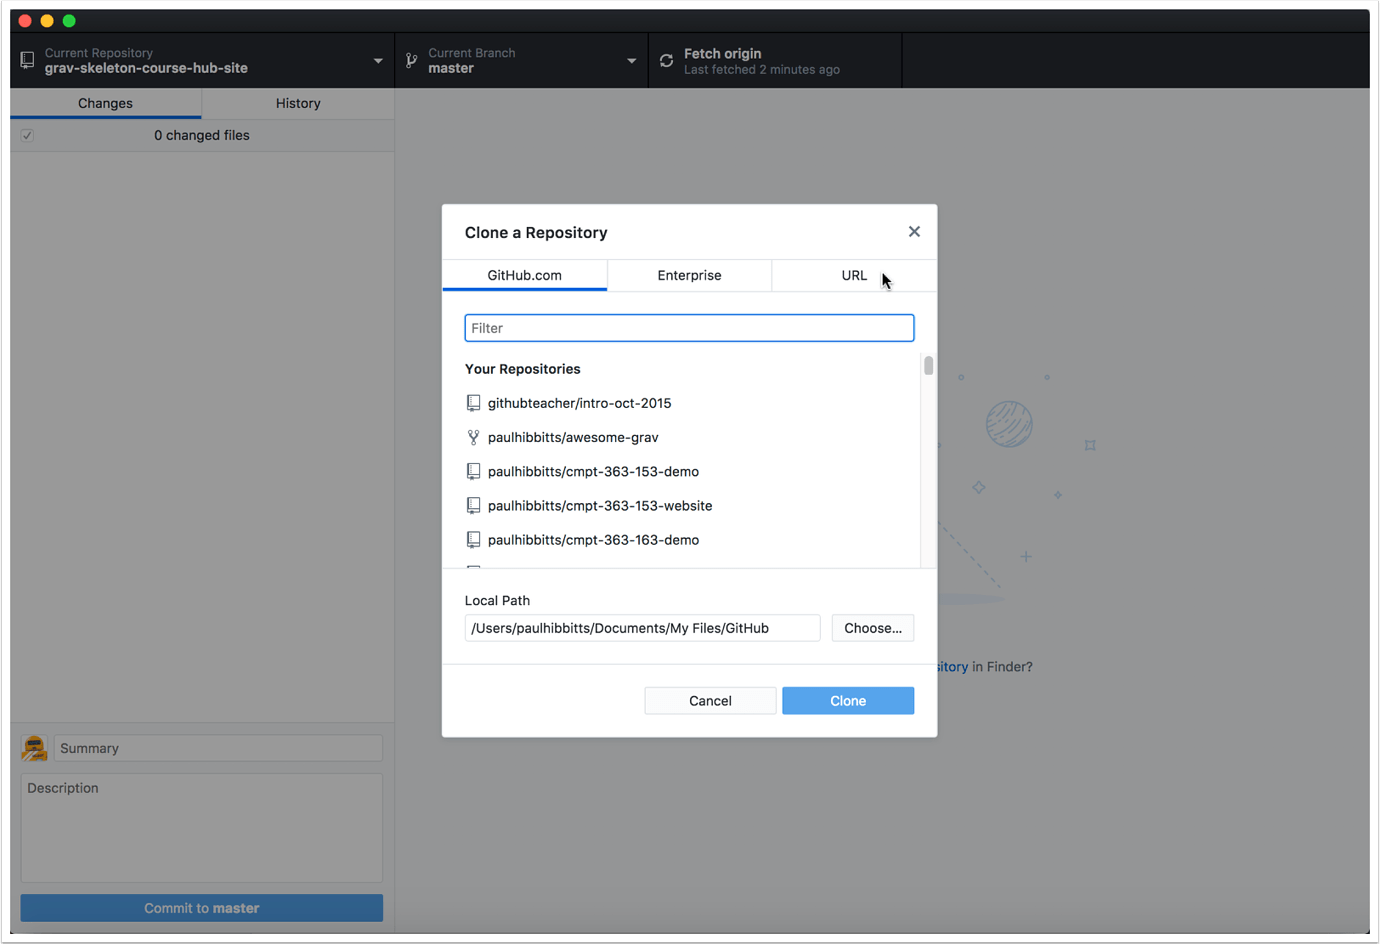1380x944 pixels.
Task: Click inside the Filter field
Action: tap(688, 327)
